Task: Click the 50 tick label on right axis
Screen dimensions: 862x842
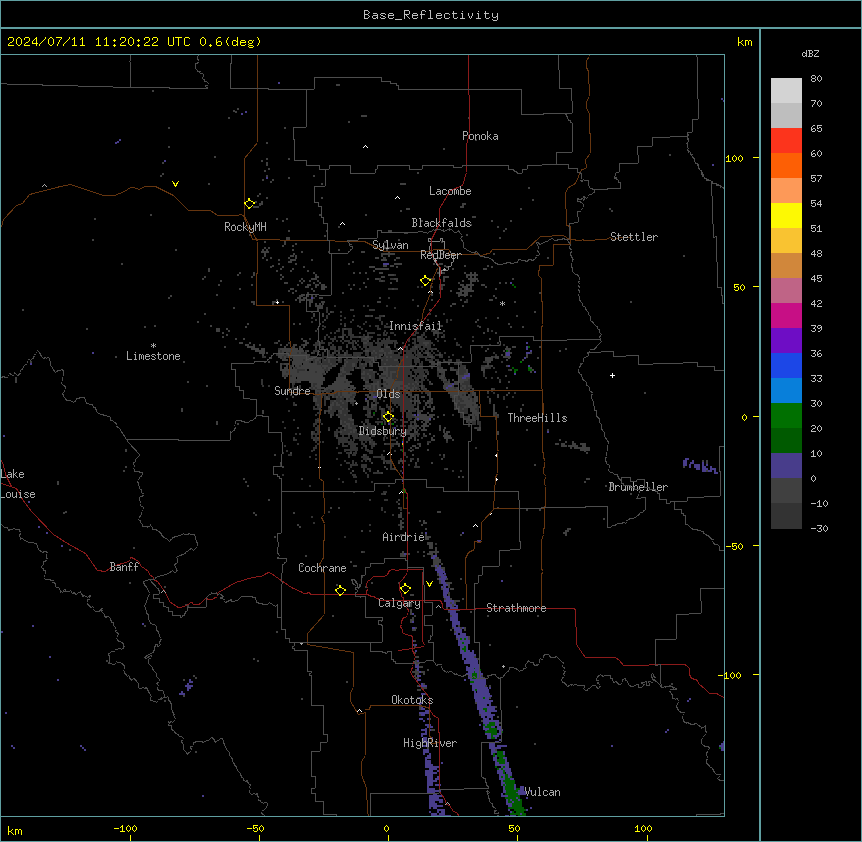Action: click(x=739, y=287)
